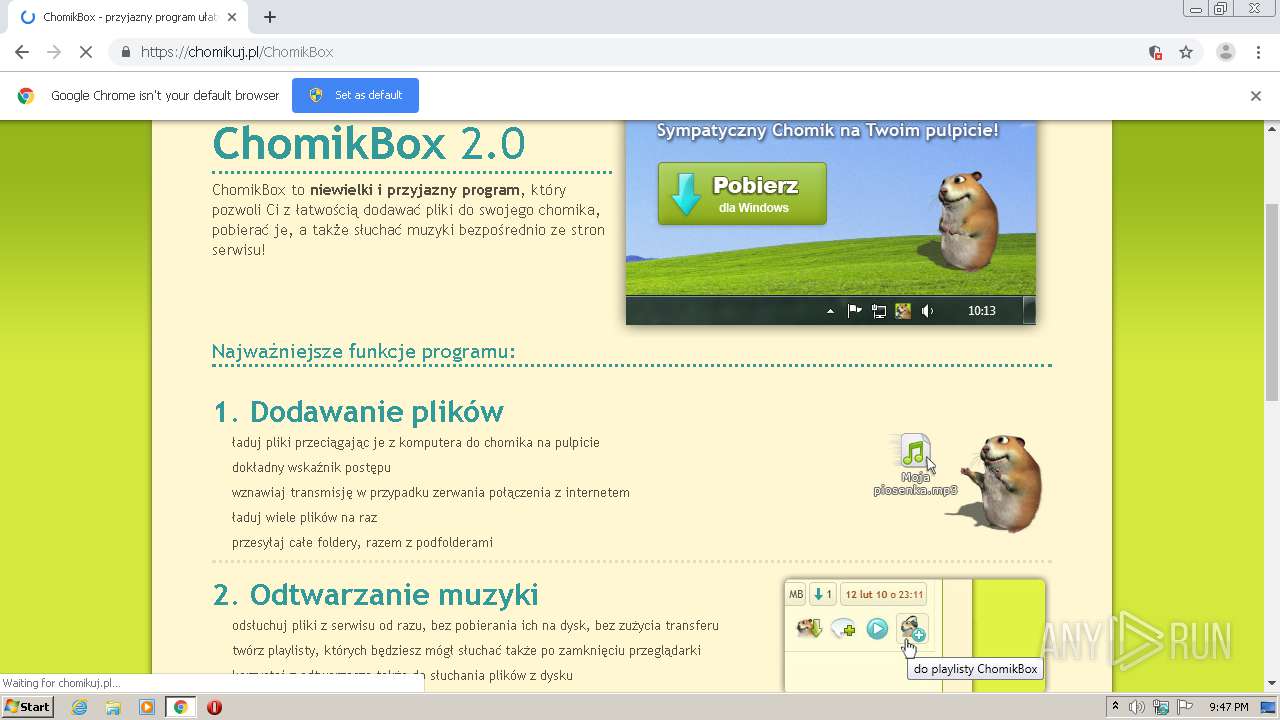Click the Moja piosenka.mp3 file icon
Screen dimensions: 1280x720
tap(915, 465)
